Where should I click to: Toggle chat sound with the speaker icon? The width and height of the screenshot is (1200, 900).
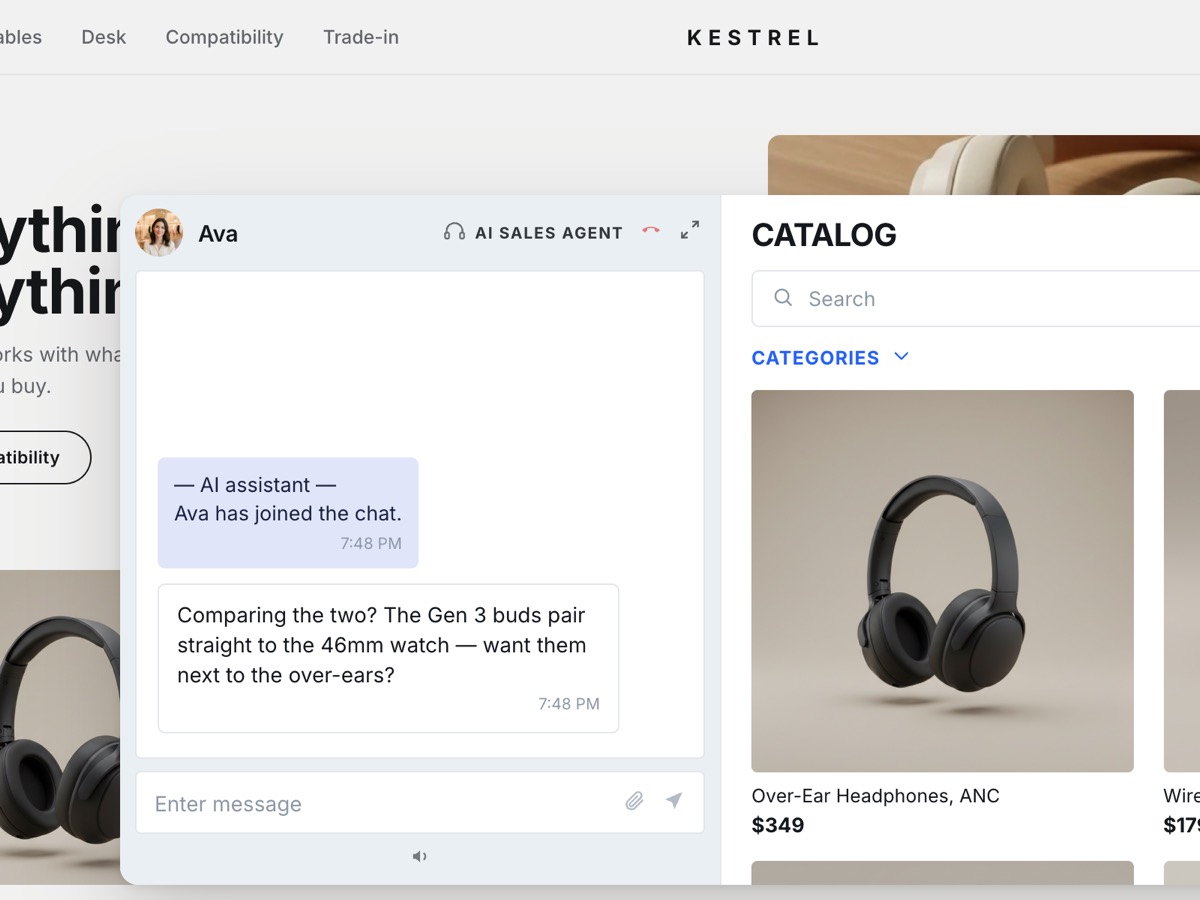(x=420, y=856)
